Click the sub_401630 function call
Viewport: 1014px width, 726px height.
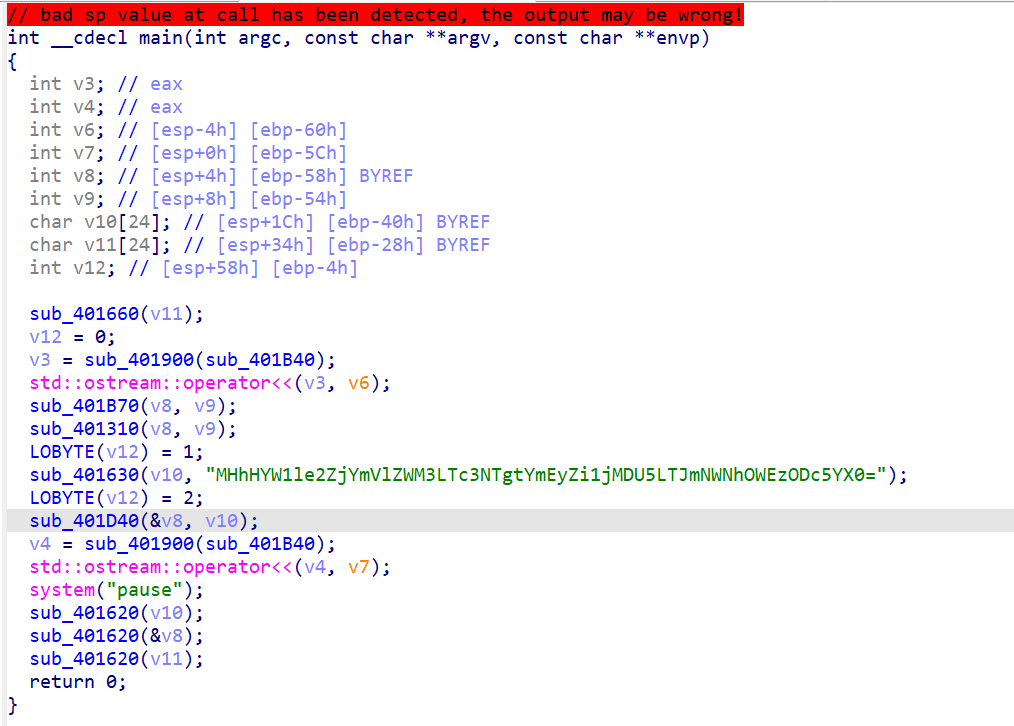(x=84, y=475)
